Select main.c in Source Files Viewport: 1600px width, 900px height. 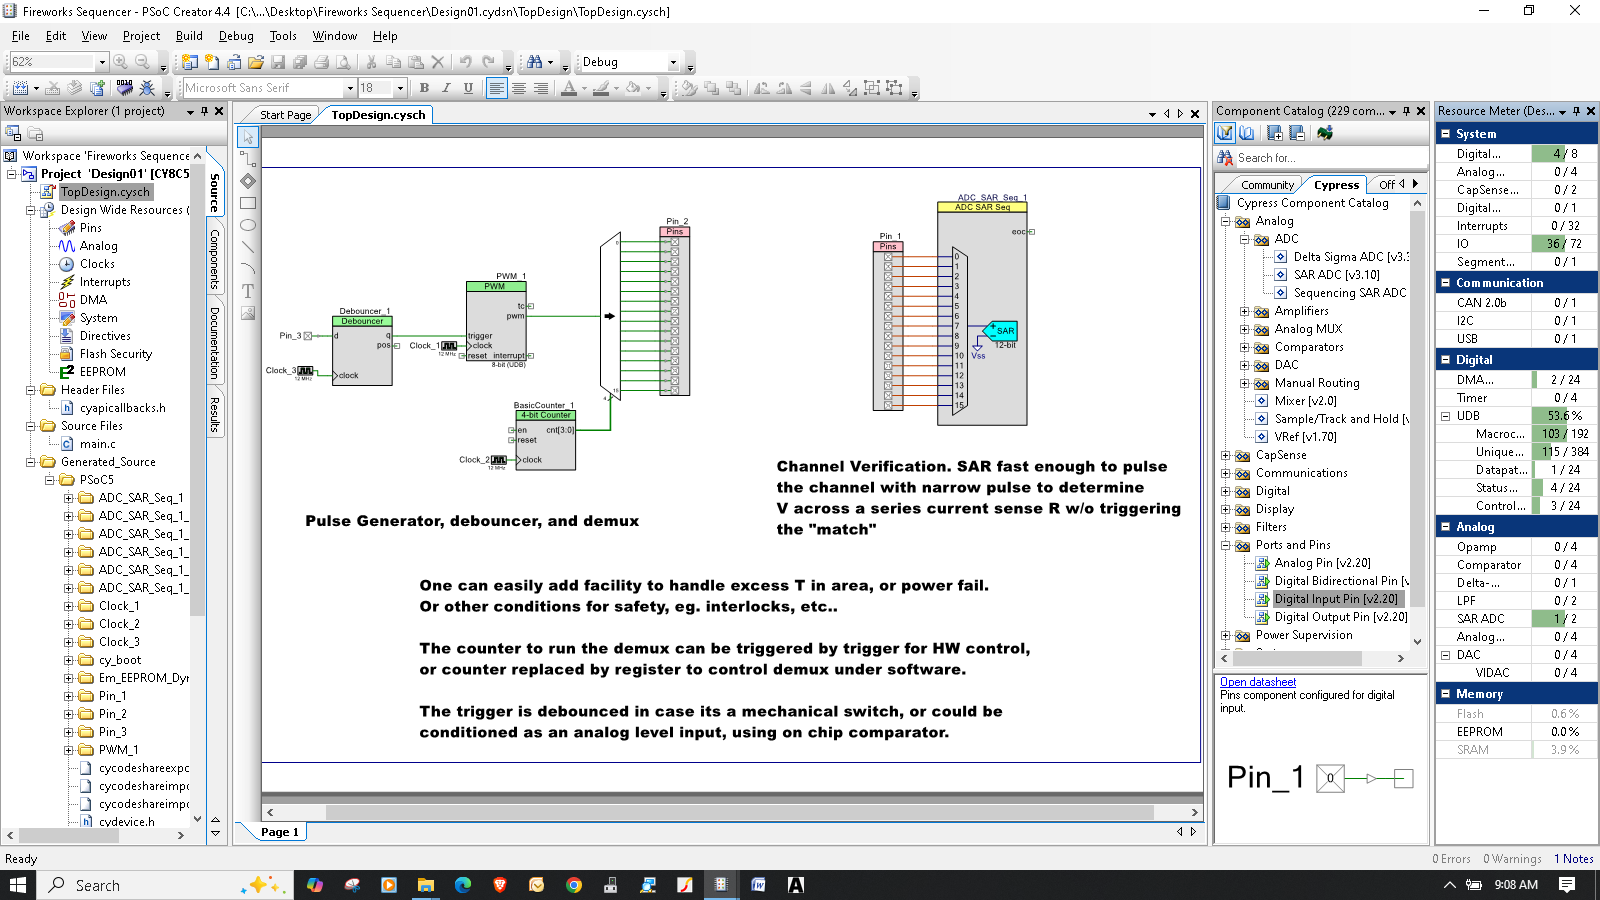[98, 444]
